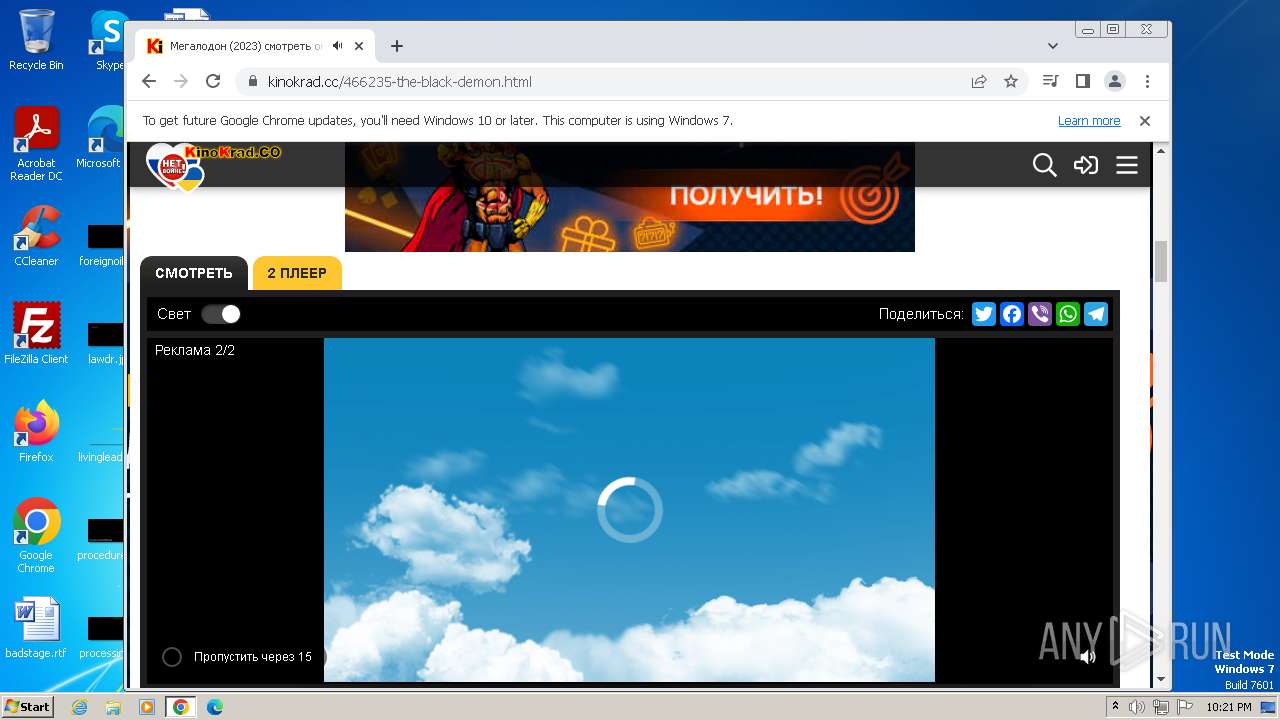Share via the Viber icon
The width and height of the screenshot is (1280, 720).
pos(1040,314)
